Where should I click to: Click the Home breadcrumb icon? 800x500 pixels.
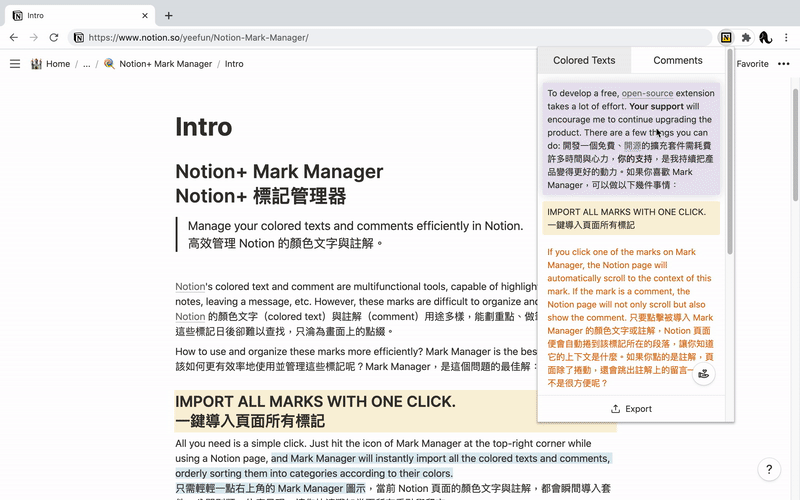(36, 64)
